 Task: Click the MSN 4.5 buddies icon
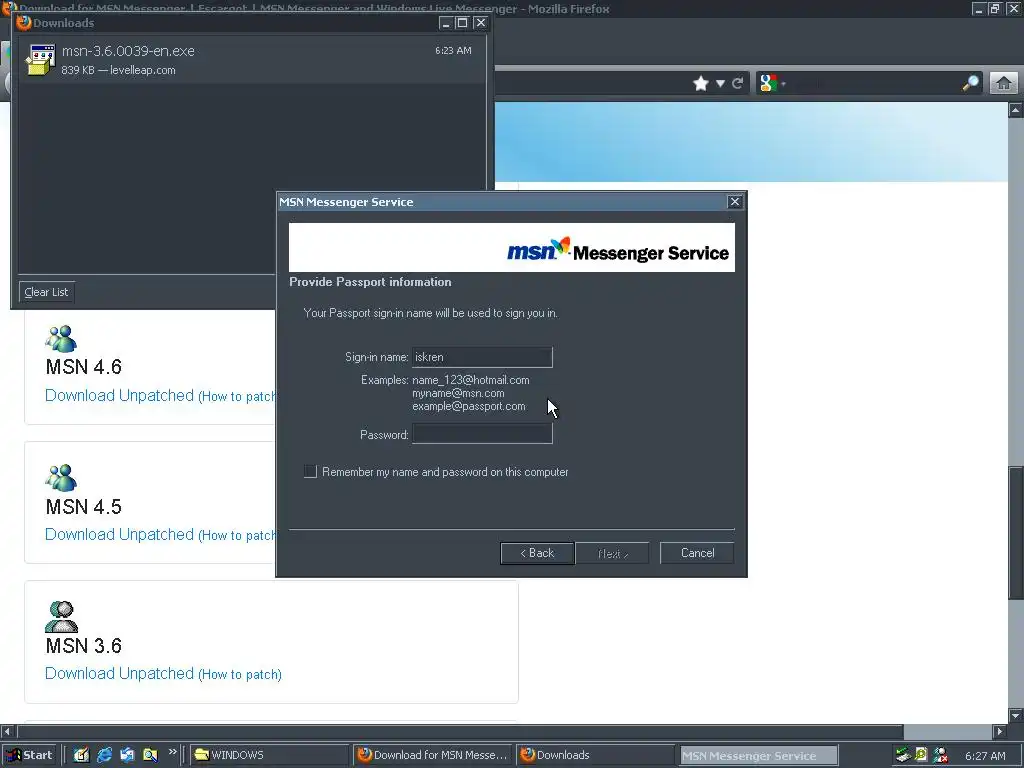tap(61, 478)
